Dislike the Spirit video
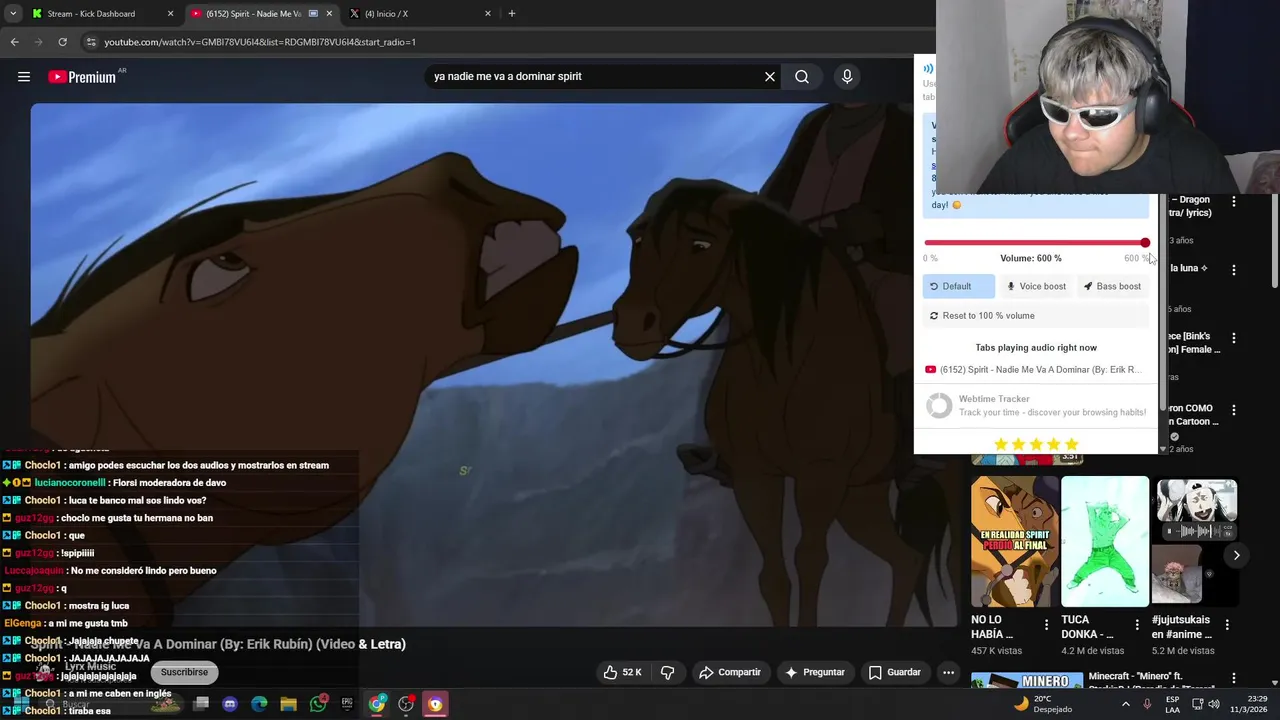This screenshot has height=720, width=1280. click(668, 673)
